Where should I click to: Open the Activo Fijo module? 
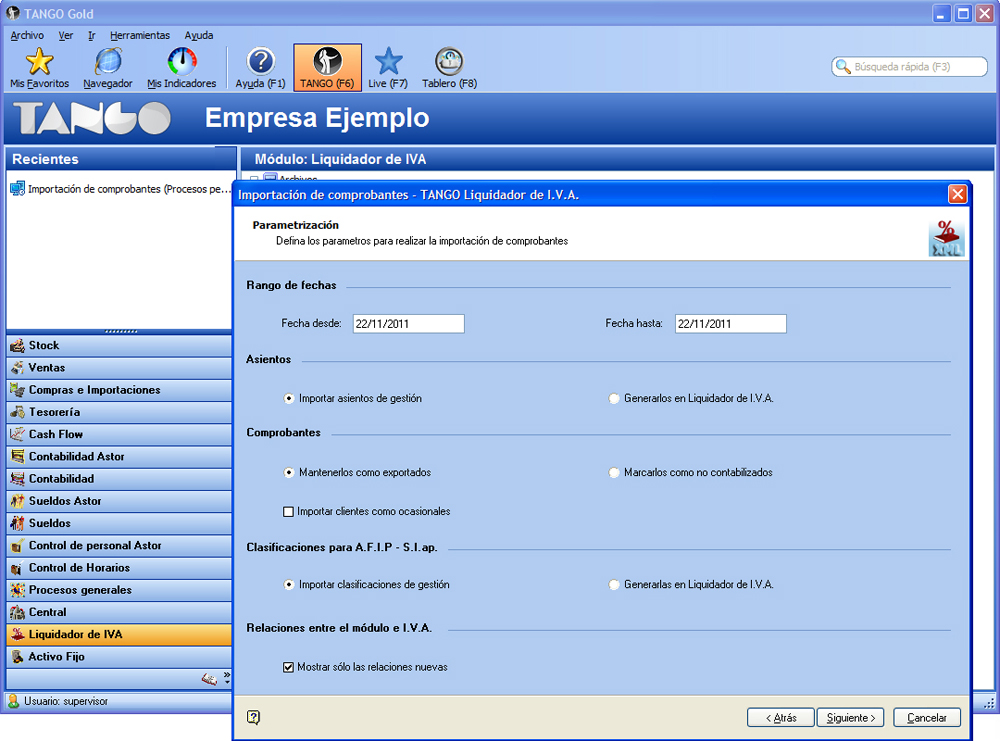pyautogui.click(x=119, y=657)
